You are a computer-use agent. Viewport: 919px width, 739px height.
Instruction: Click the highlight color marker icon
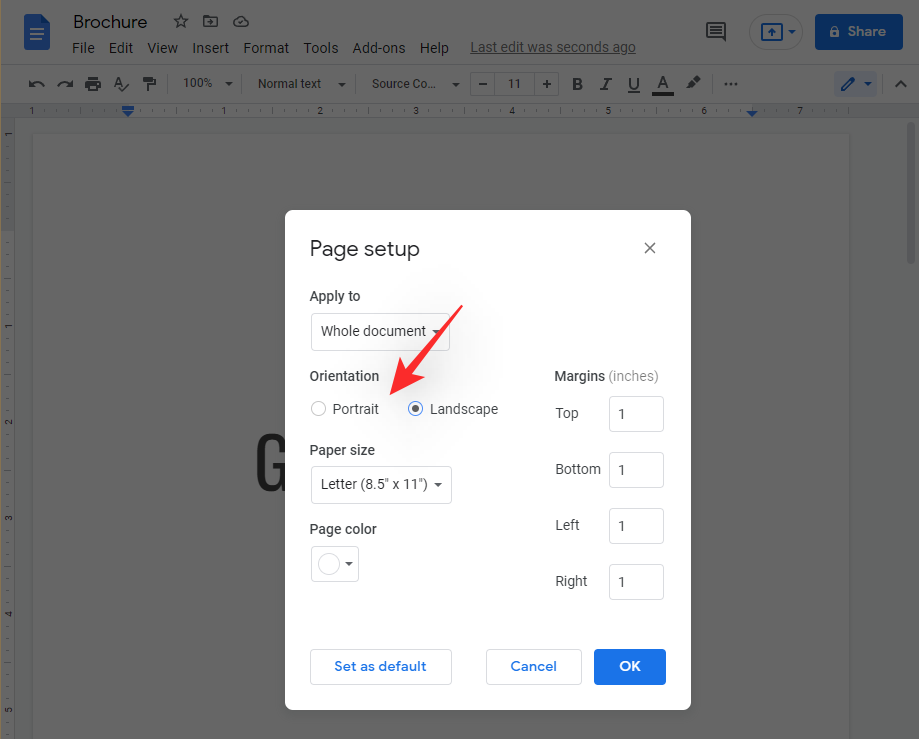click(693, 84)
